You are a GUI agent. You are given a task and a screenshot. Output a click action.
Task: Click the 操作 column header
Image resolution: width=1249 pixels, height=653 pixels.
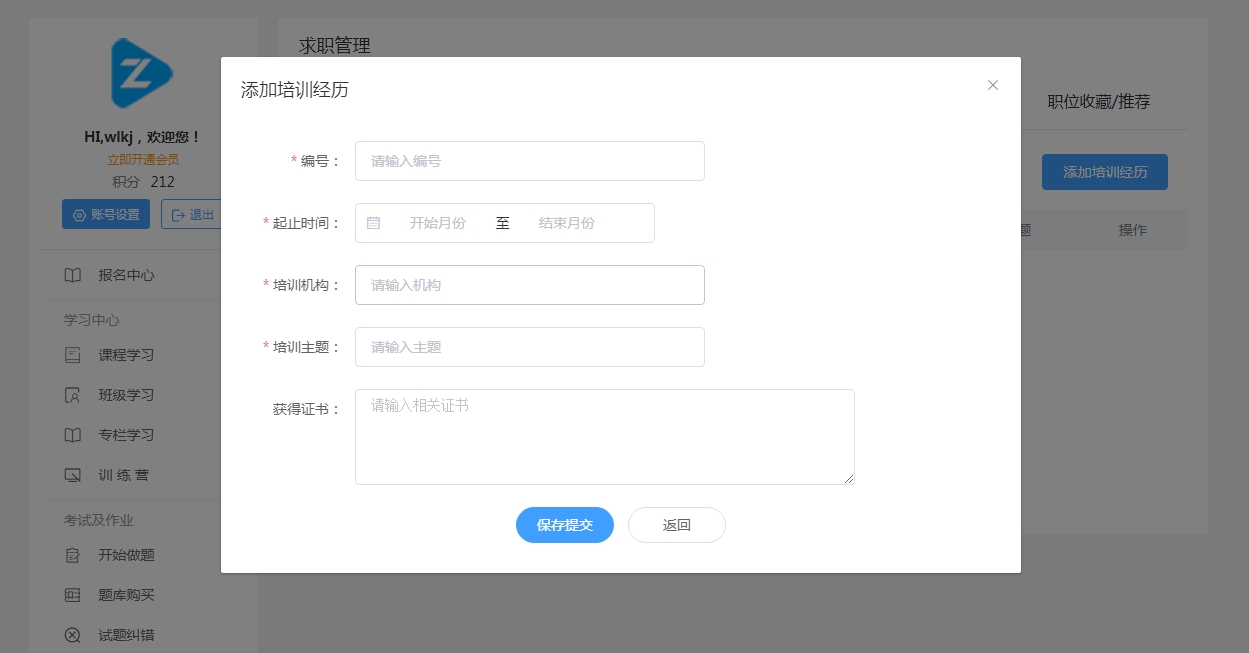coord(1133,230)
